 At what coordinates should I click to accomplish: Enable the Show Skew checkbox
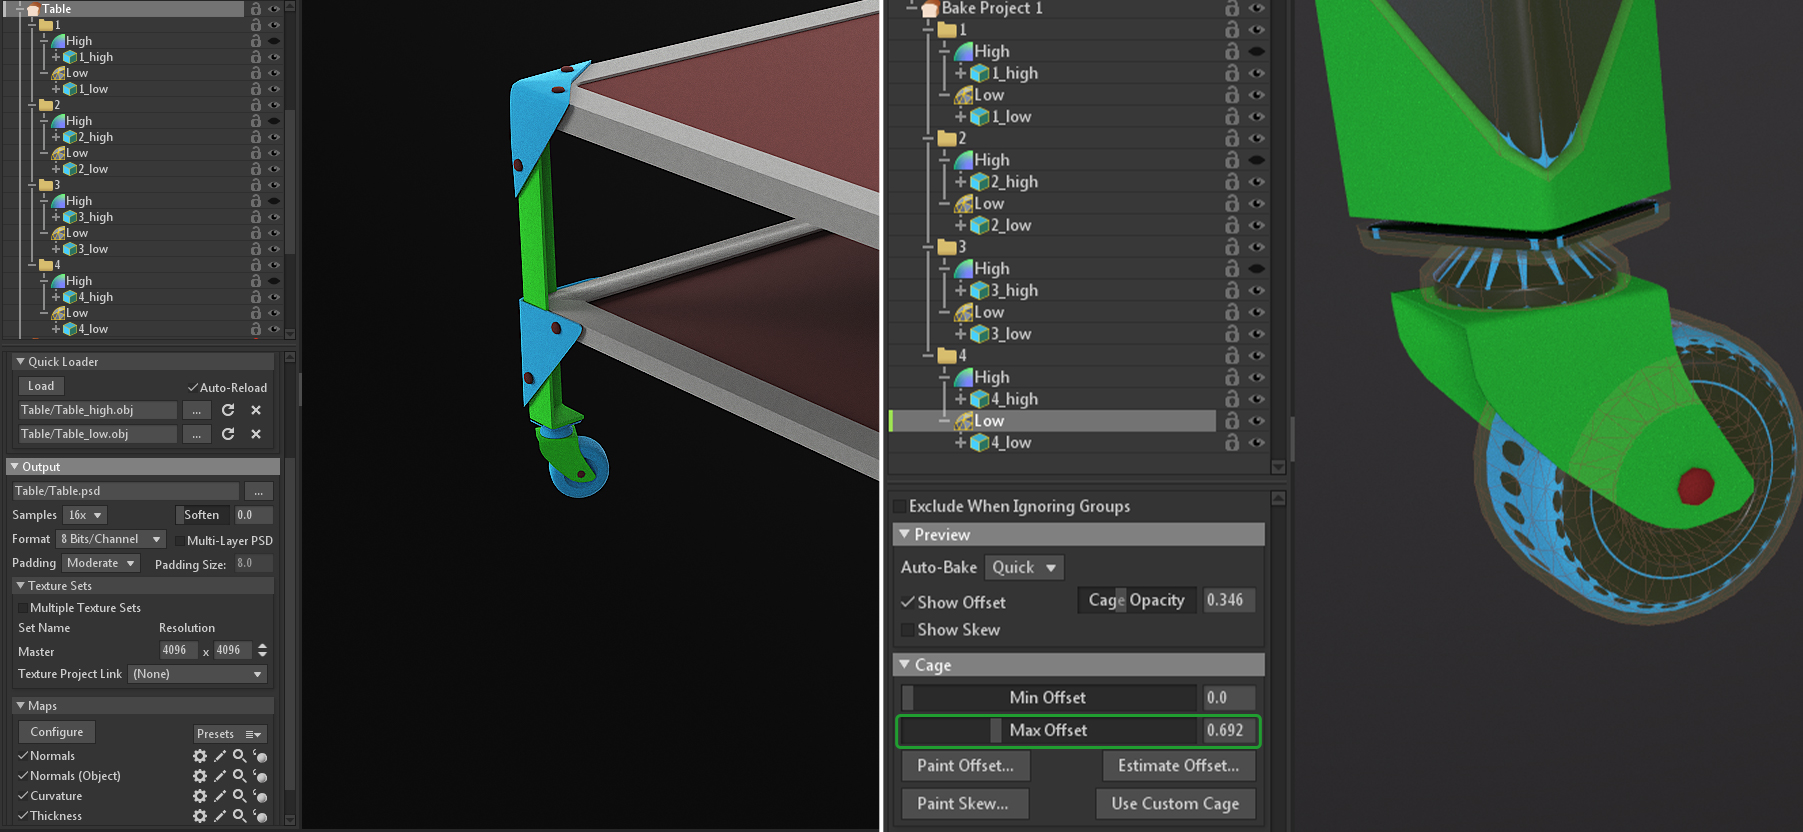(x=907, y=630)
